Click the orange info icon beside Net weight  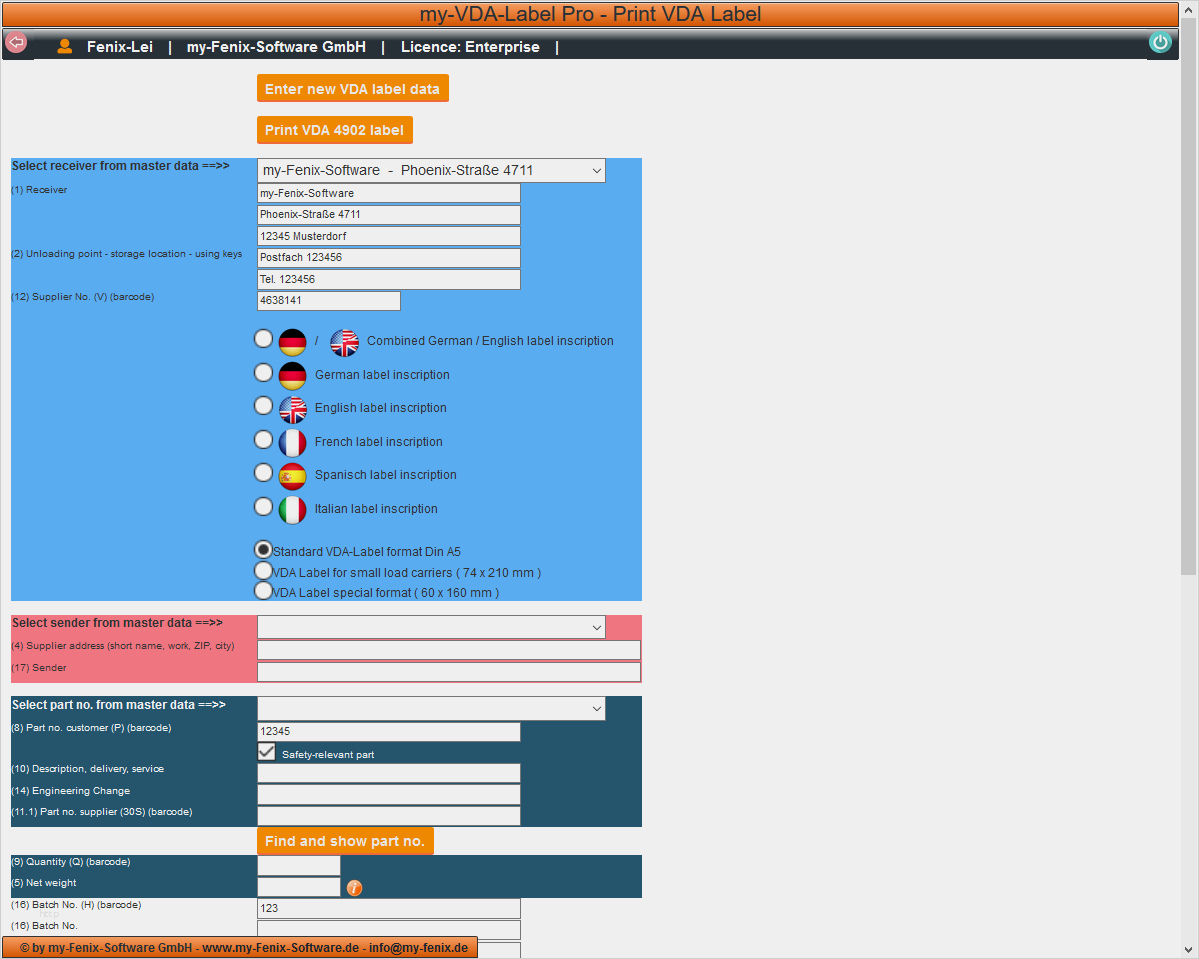[x=354, y=887]
